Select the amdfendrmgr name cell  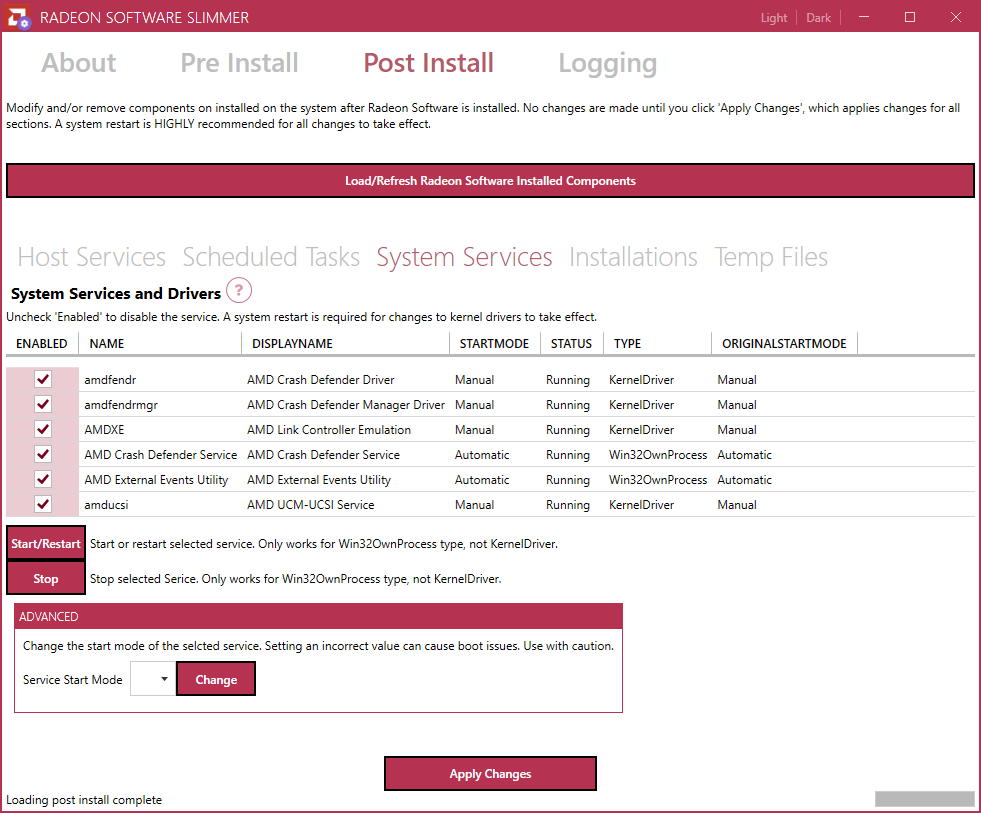point(121,405)
